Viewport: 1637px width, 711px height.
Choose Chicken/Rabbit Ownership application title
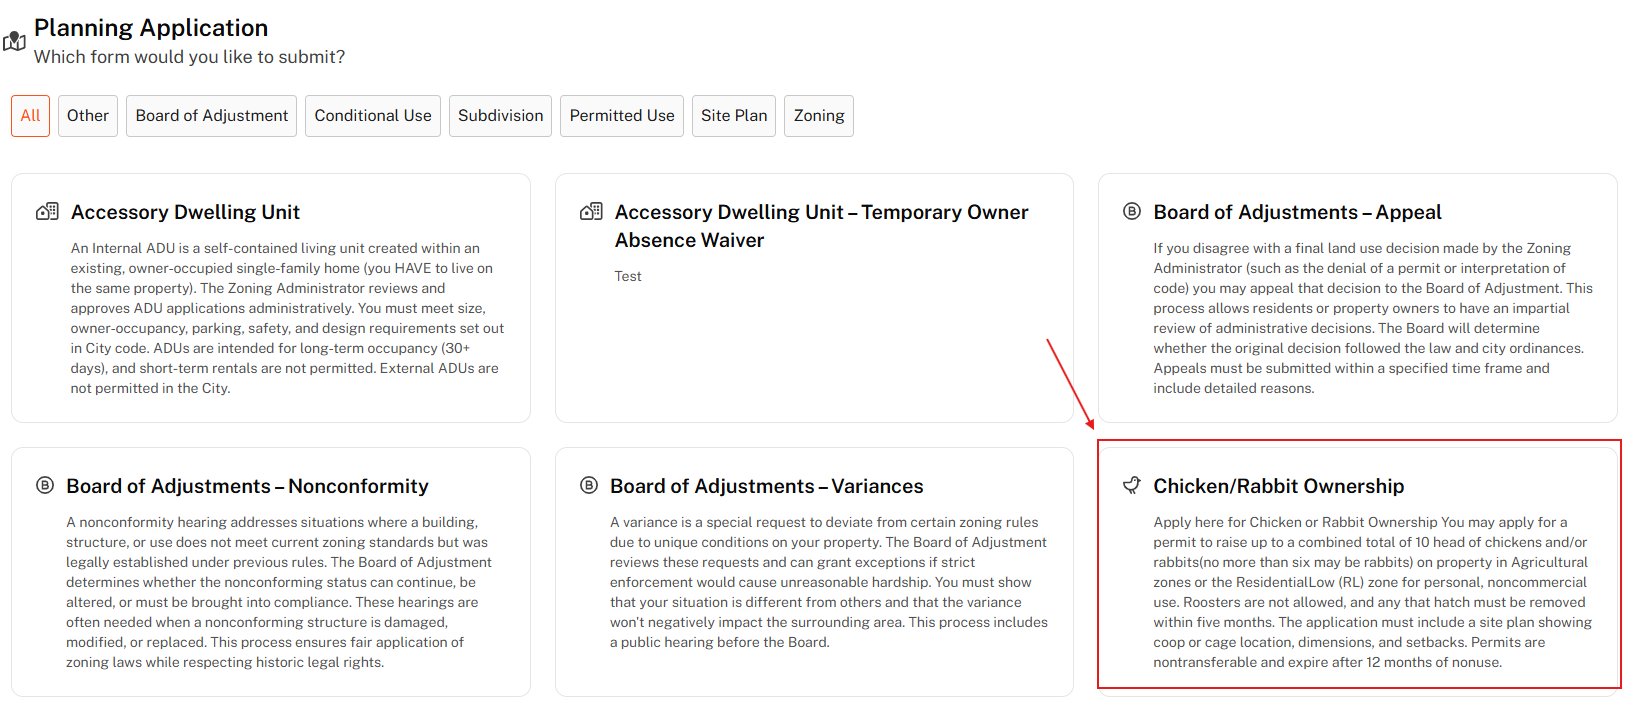[x=1278, y=486]
